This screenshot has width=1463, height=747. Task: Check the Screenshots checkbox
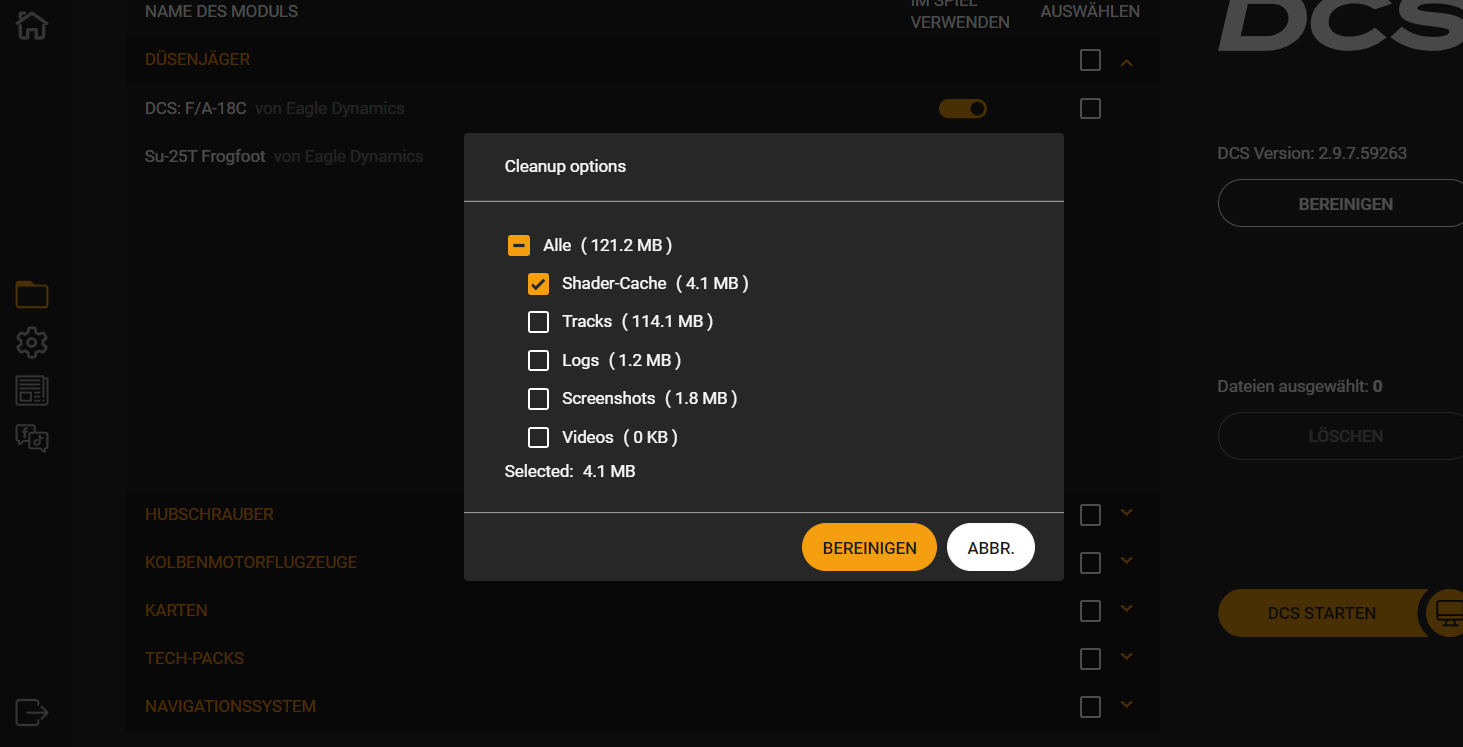pyautogui.click(x=538, y=399)
